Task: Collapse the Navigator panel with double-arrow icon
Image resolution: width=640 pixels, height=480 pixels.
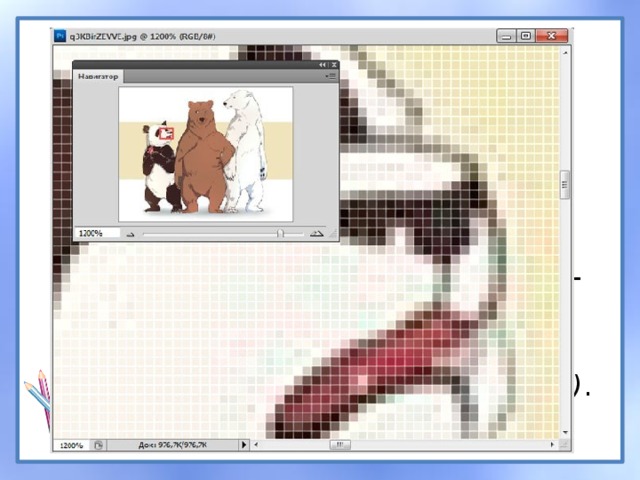Action: [323, 65]
